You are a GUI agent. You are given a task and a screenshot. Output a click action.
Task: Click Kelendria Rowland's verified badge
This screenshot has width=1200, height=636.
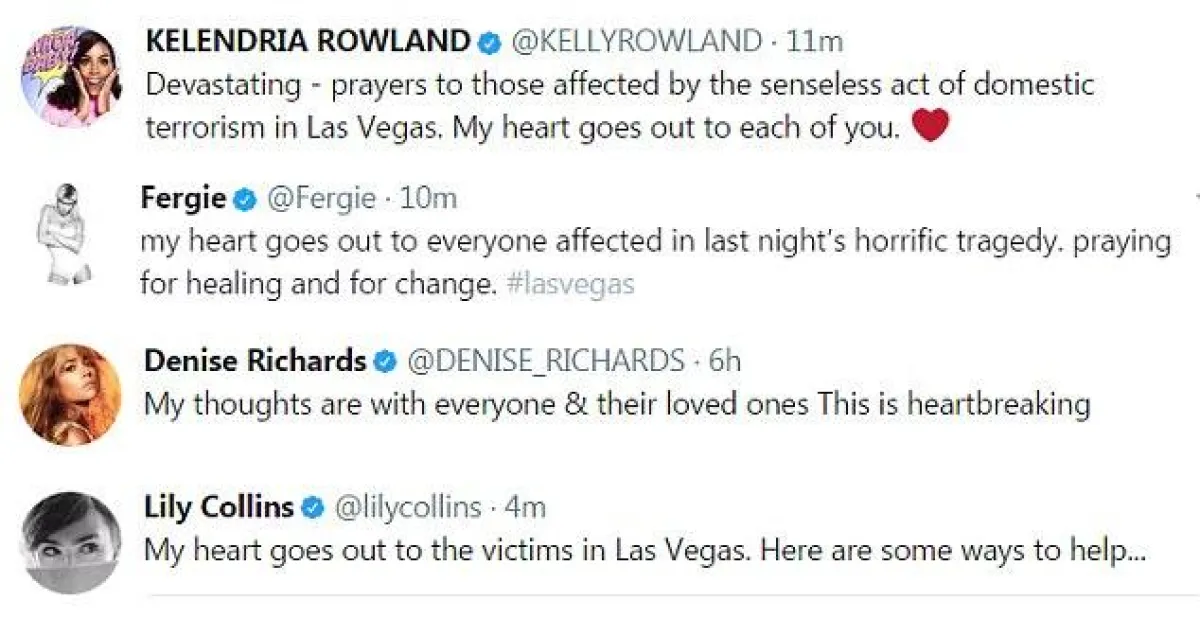[487, 42]
